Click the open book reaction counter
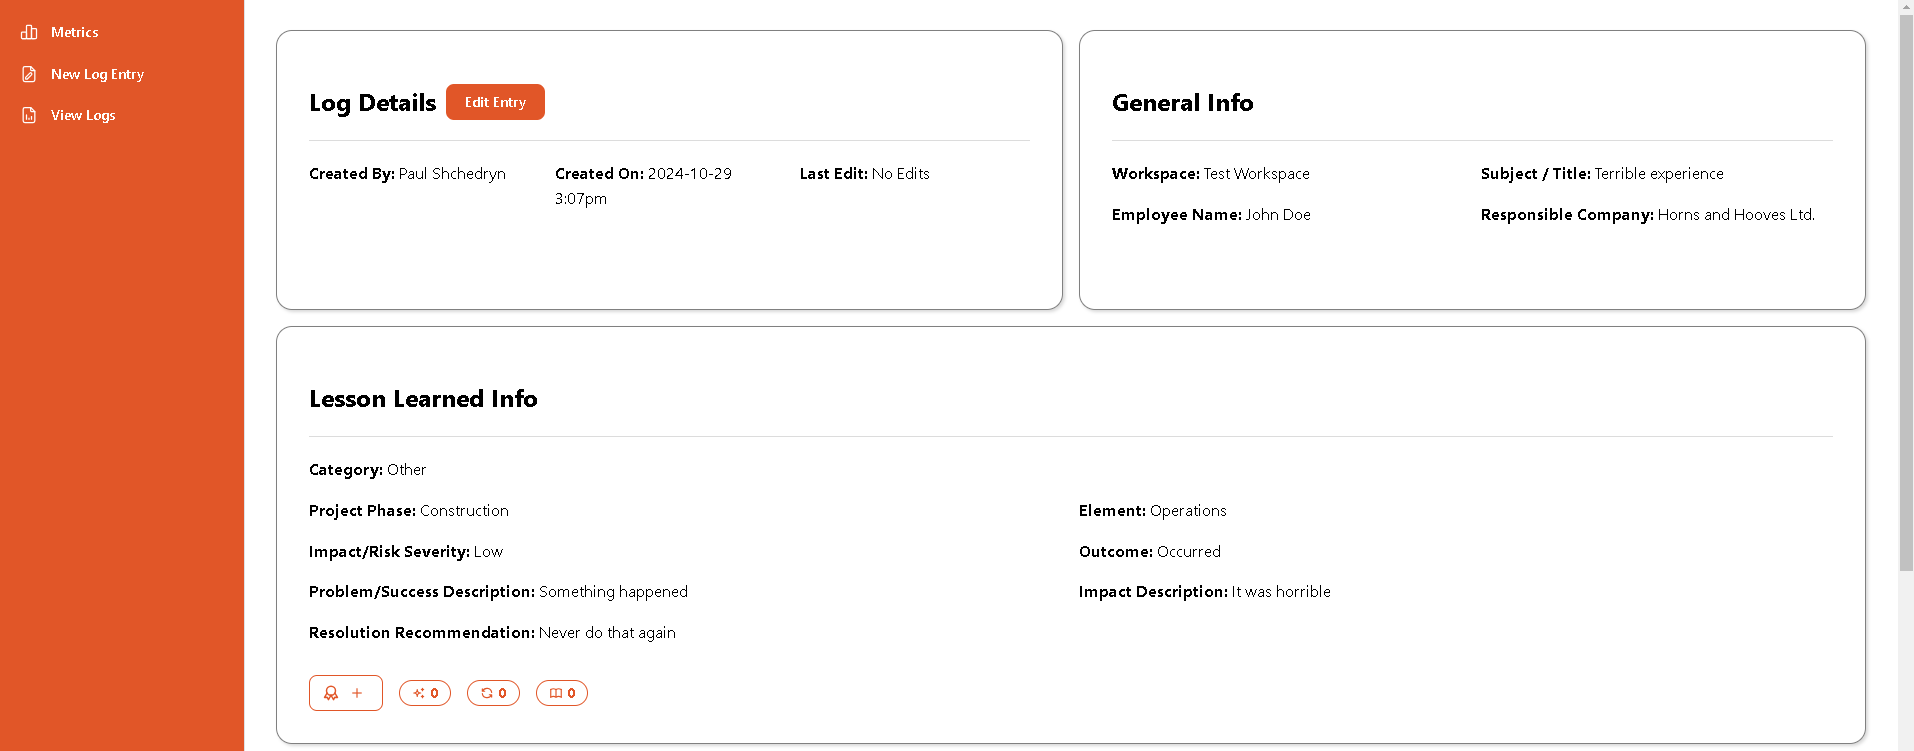1914x751 pixels. coord(562,693)
